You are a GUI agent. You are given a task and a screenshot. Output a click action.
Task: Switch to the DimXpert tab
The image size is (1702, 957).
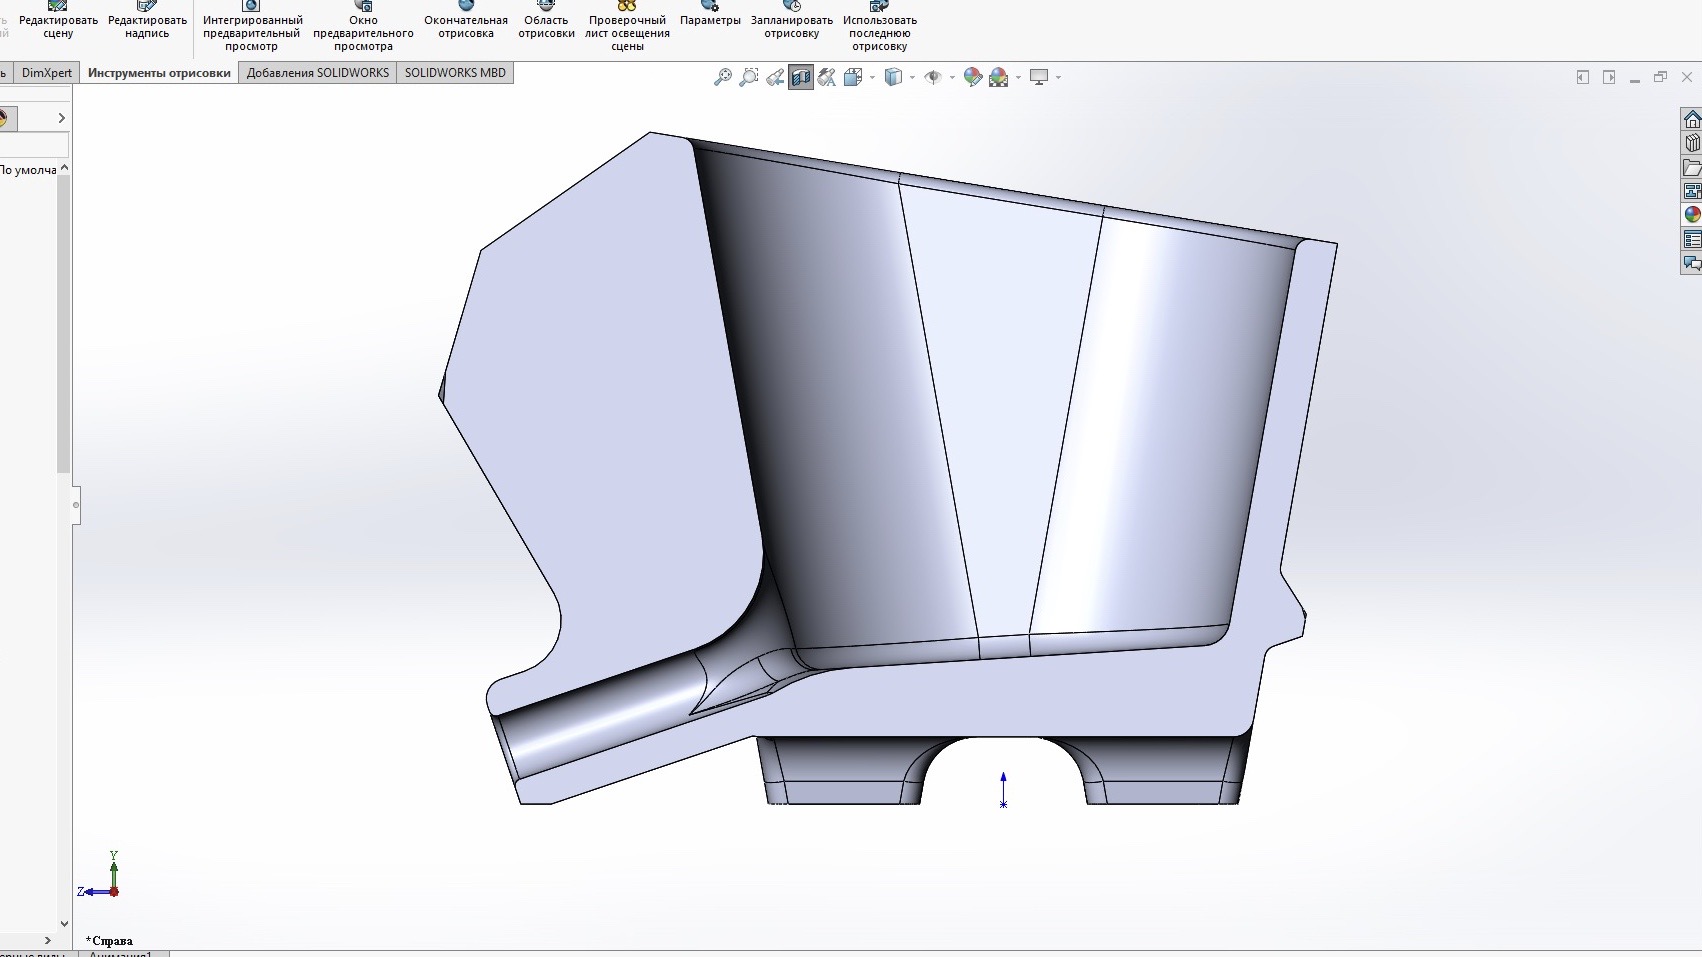coord(47,73)
